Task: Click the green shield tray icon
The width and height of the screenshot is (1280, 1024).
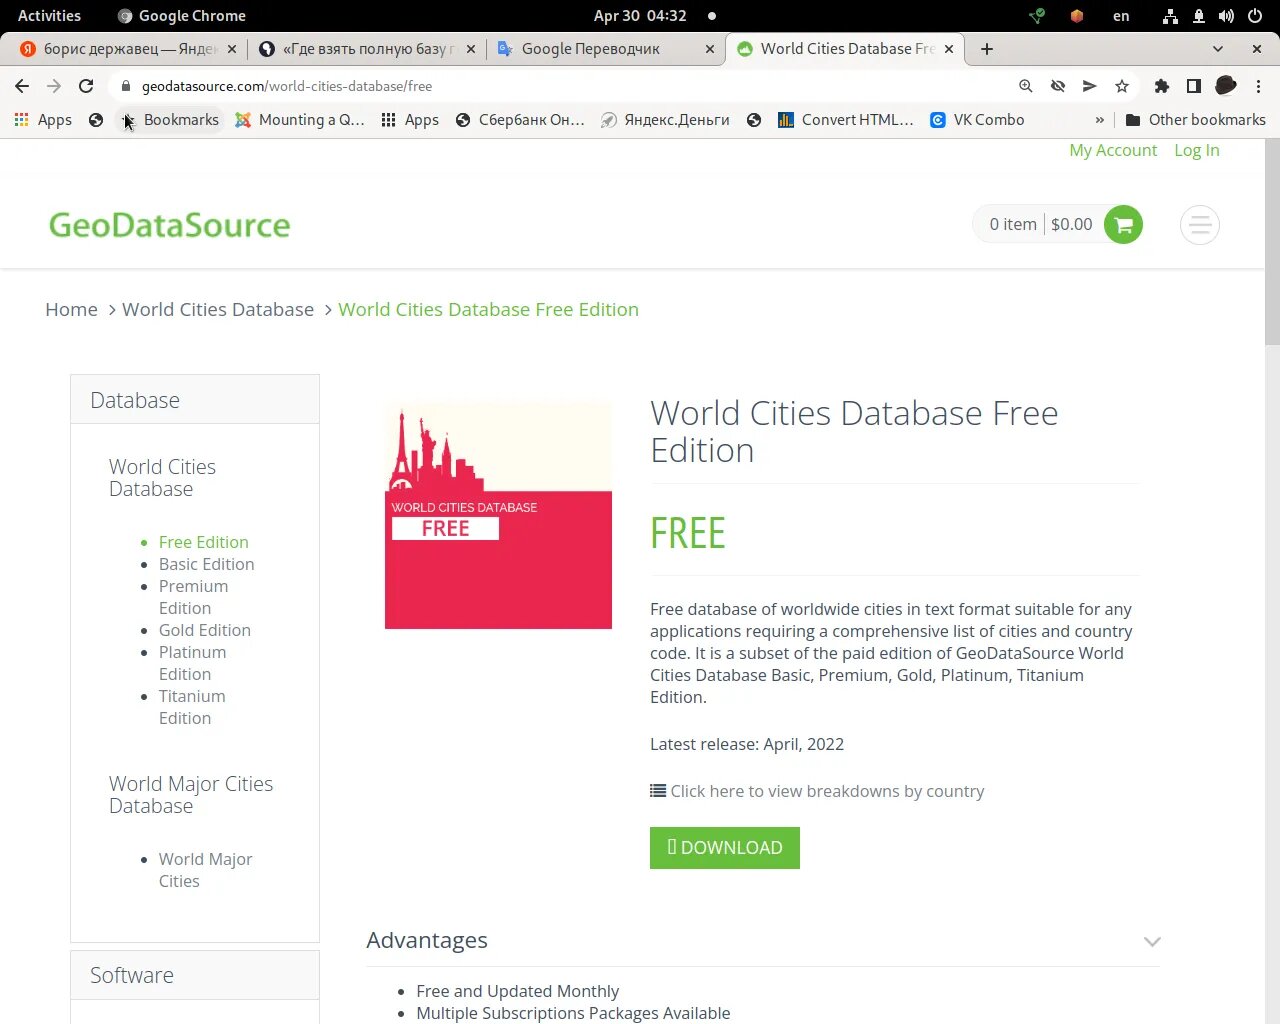Action: coord(1037,16)
